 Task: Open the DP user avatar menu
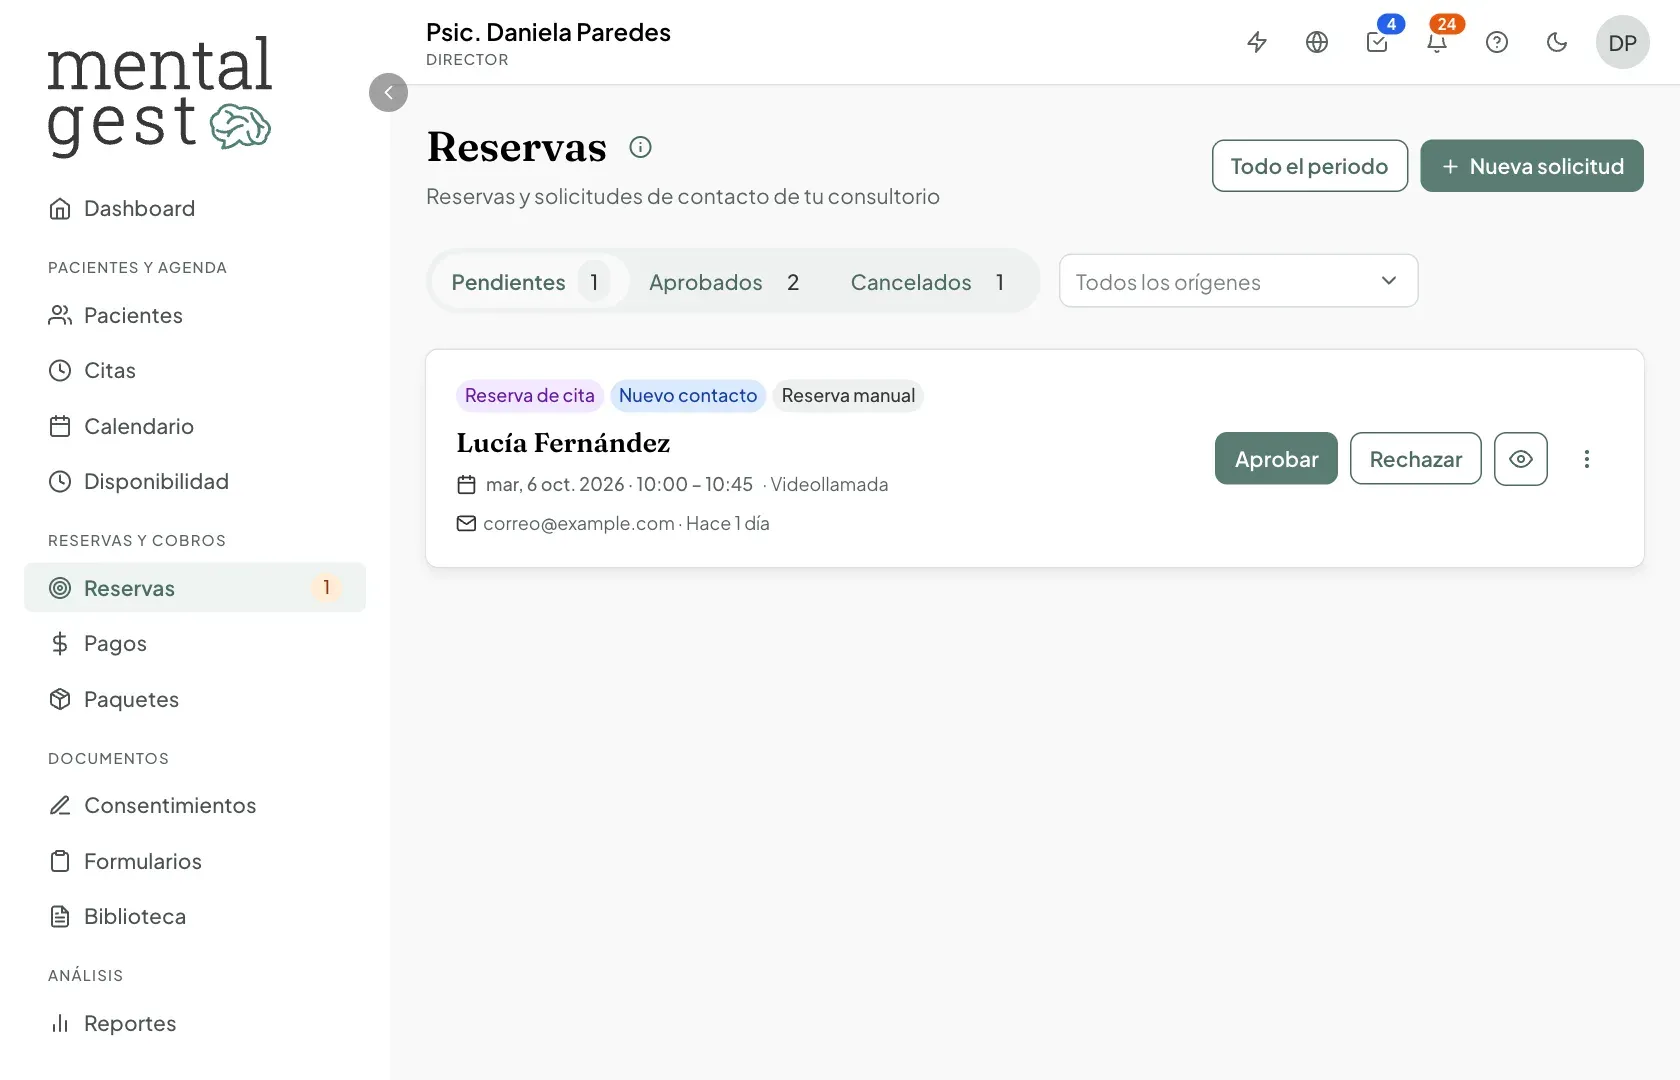coord(1622,42)
